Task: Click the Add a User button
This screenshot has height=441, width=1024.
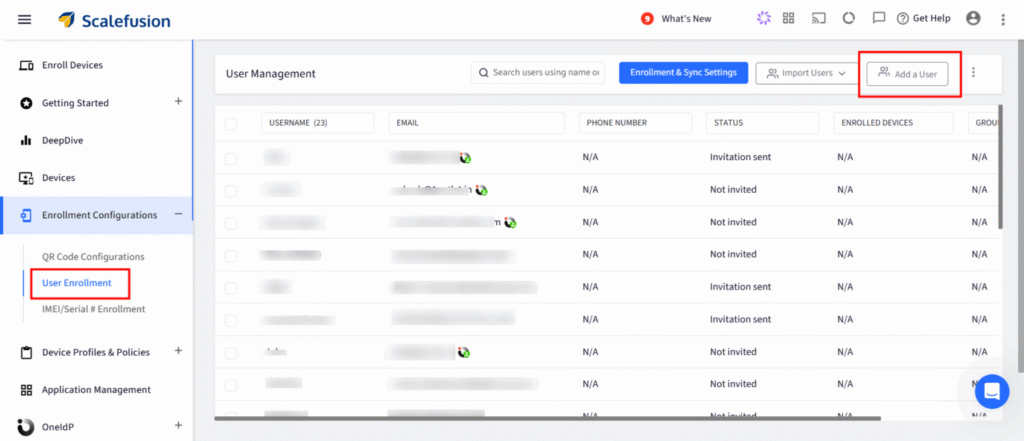Action: pos(907,74)
